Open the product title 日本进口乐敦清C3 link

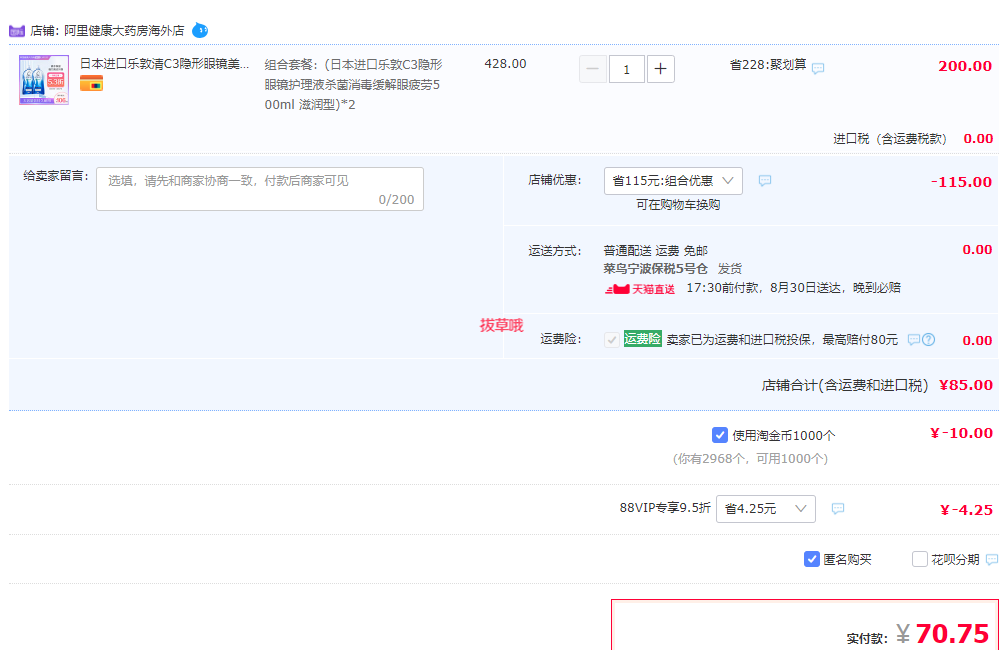(x=164, y=64)
